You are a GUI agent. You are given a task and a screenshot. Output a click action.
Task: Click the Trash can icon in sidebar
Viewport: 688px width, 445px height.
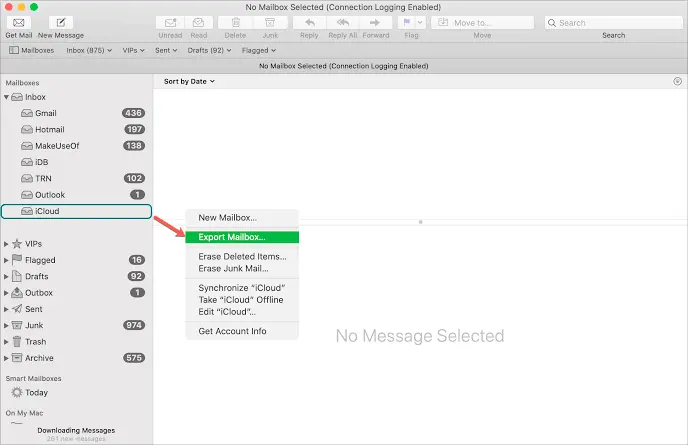point(17,341)
